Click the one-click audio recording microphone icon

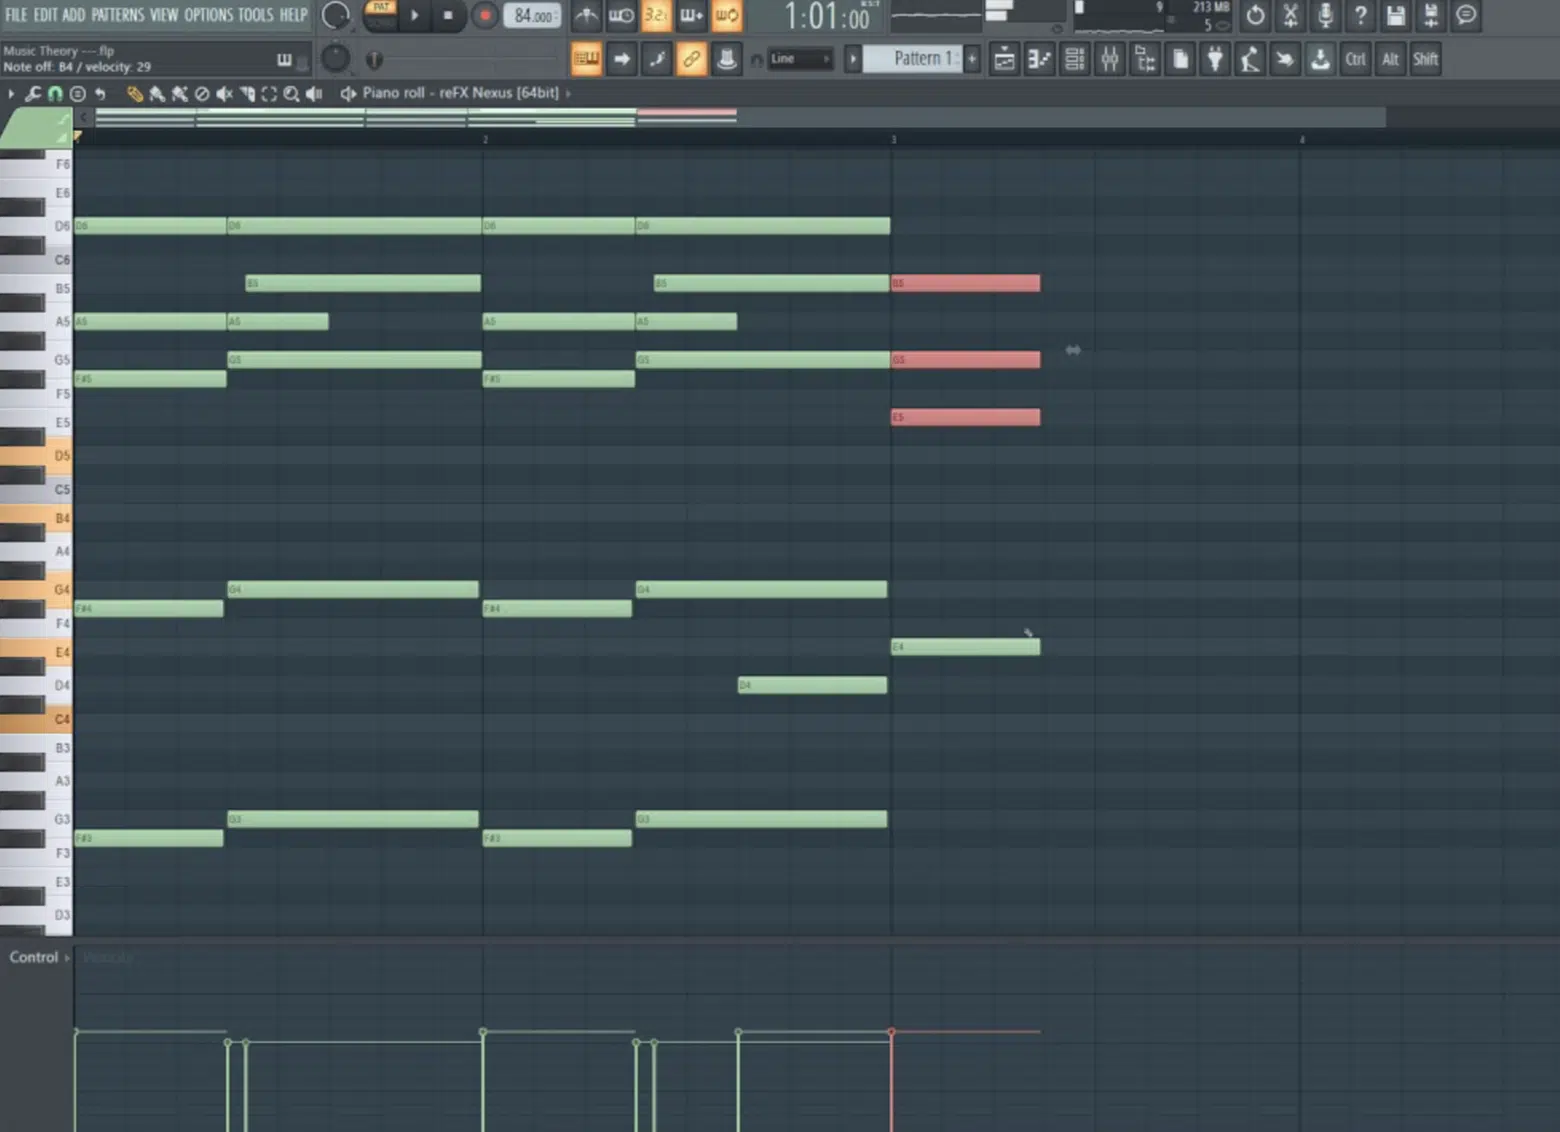[x=1325, y=15]
